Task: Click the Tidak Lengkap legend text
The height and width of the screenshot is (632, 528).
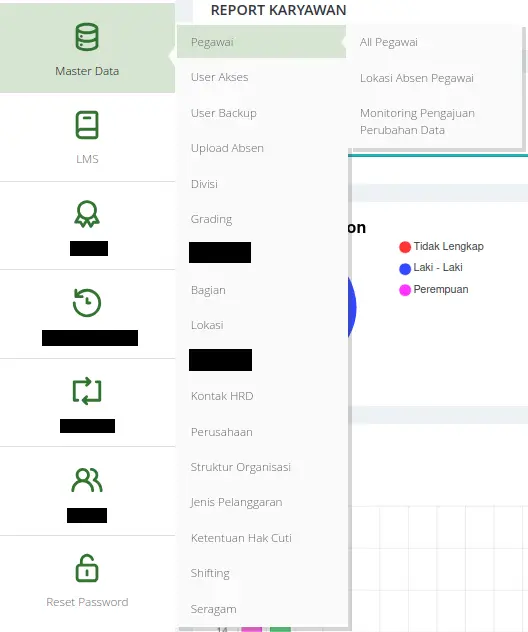Action: pyautogui.click(x=449, y=246)
